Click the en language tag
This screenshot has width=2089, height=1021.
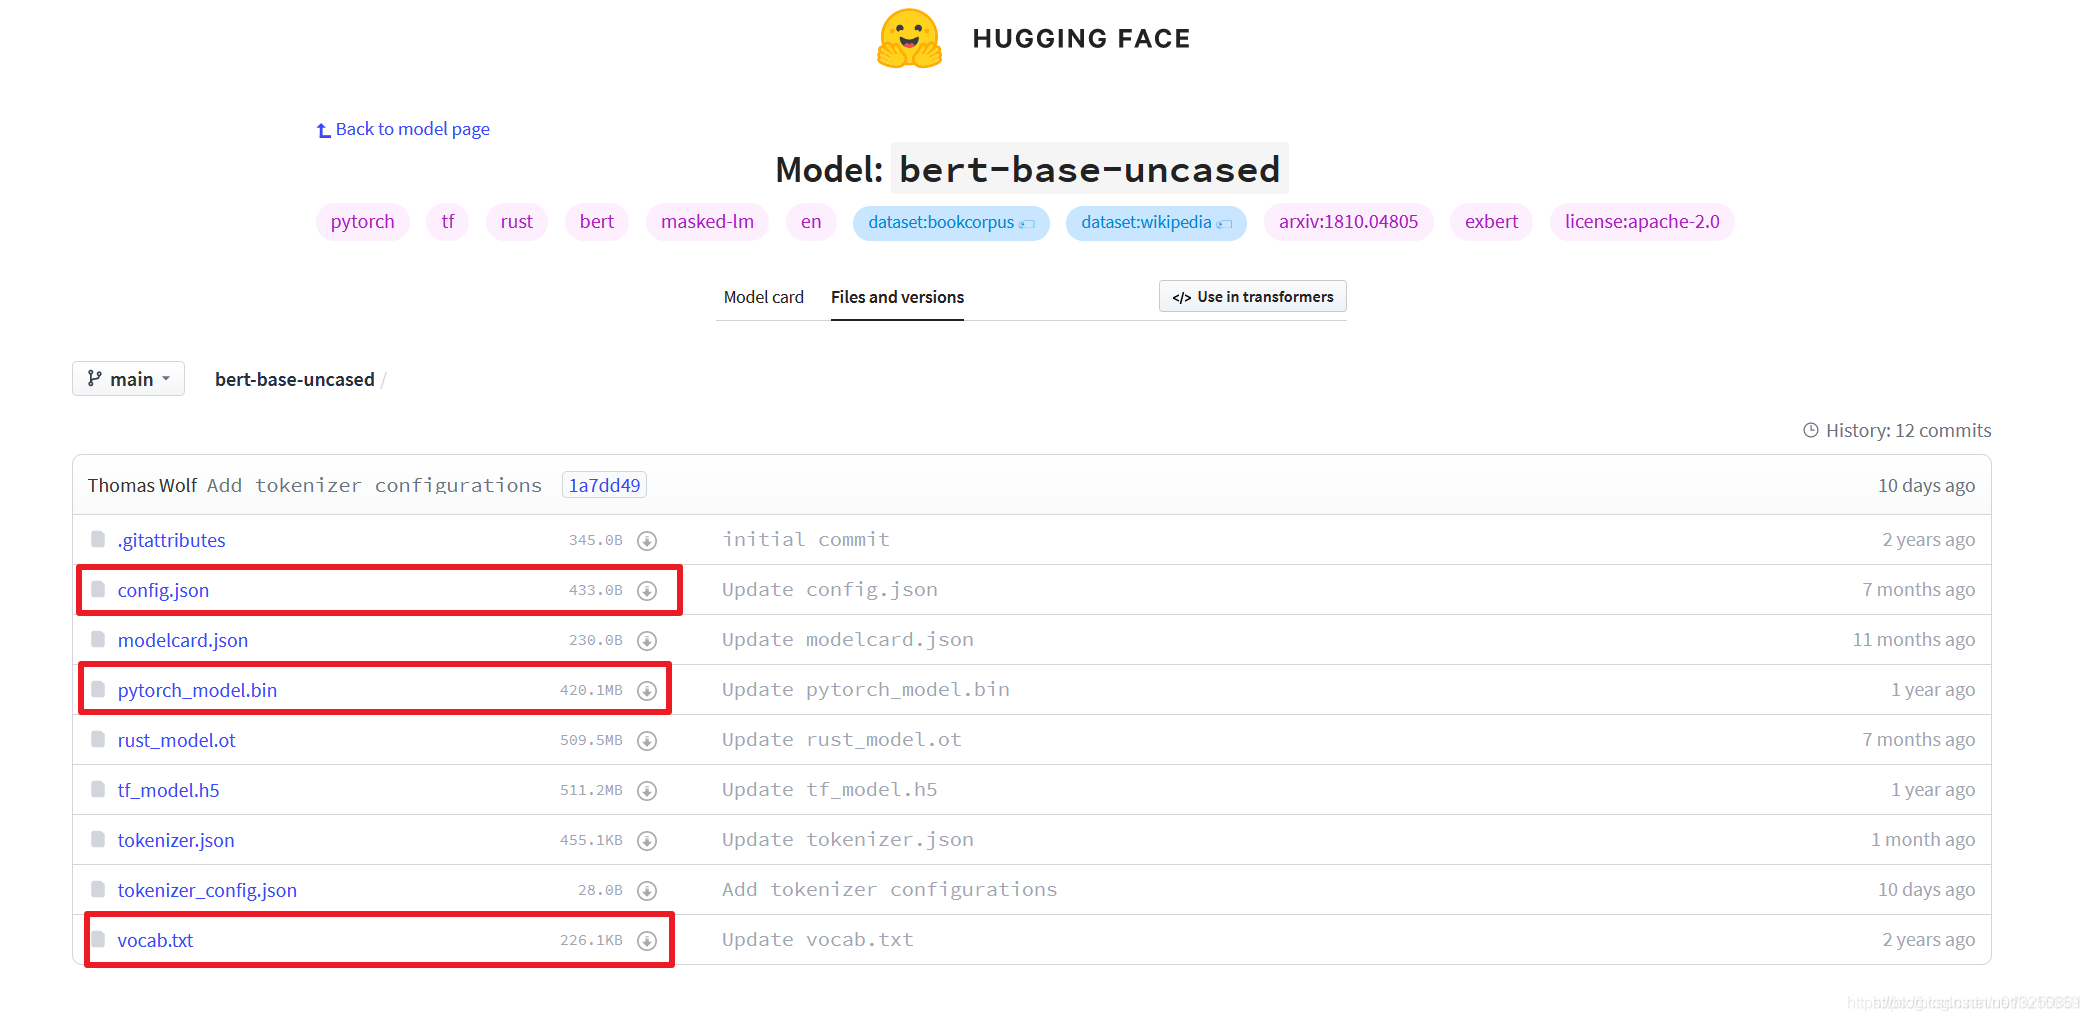[811, 222]
